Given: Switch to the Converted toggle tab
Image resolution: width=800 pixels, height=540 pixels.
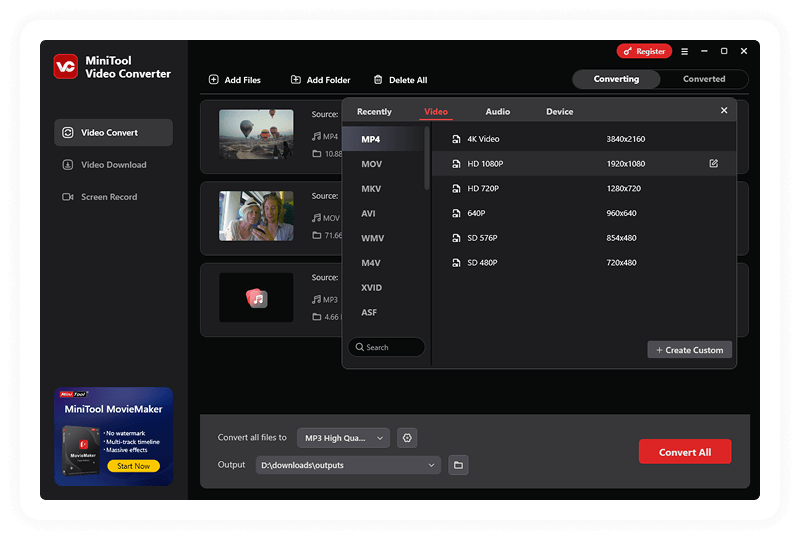Looking at the screenshot, I should pyautogui.click(x=704, y=79).
